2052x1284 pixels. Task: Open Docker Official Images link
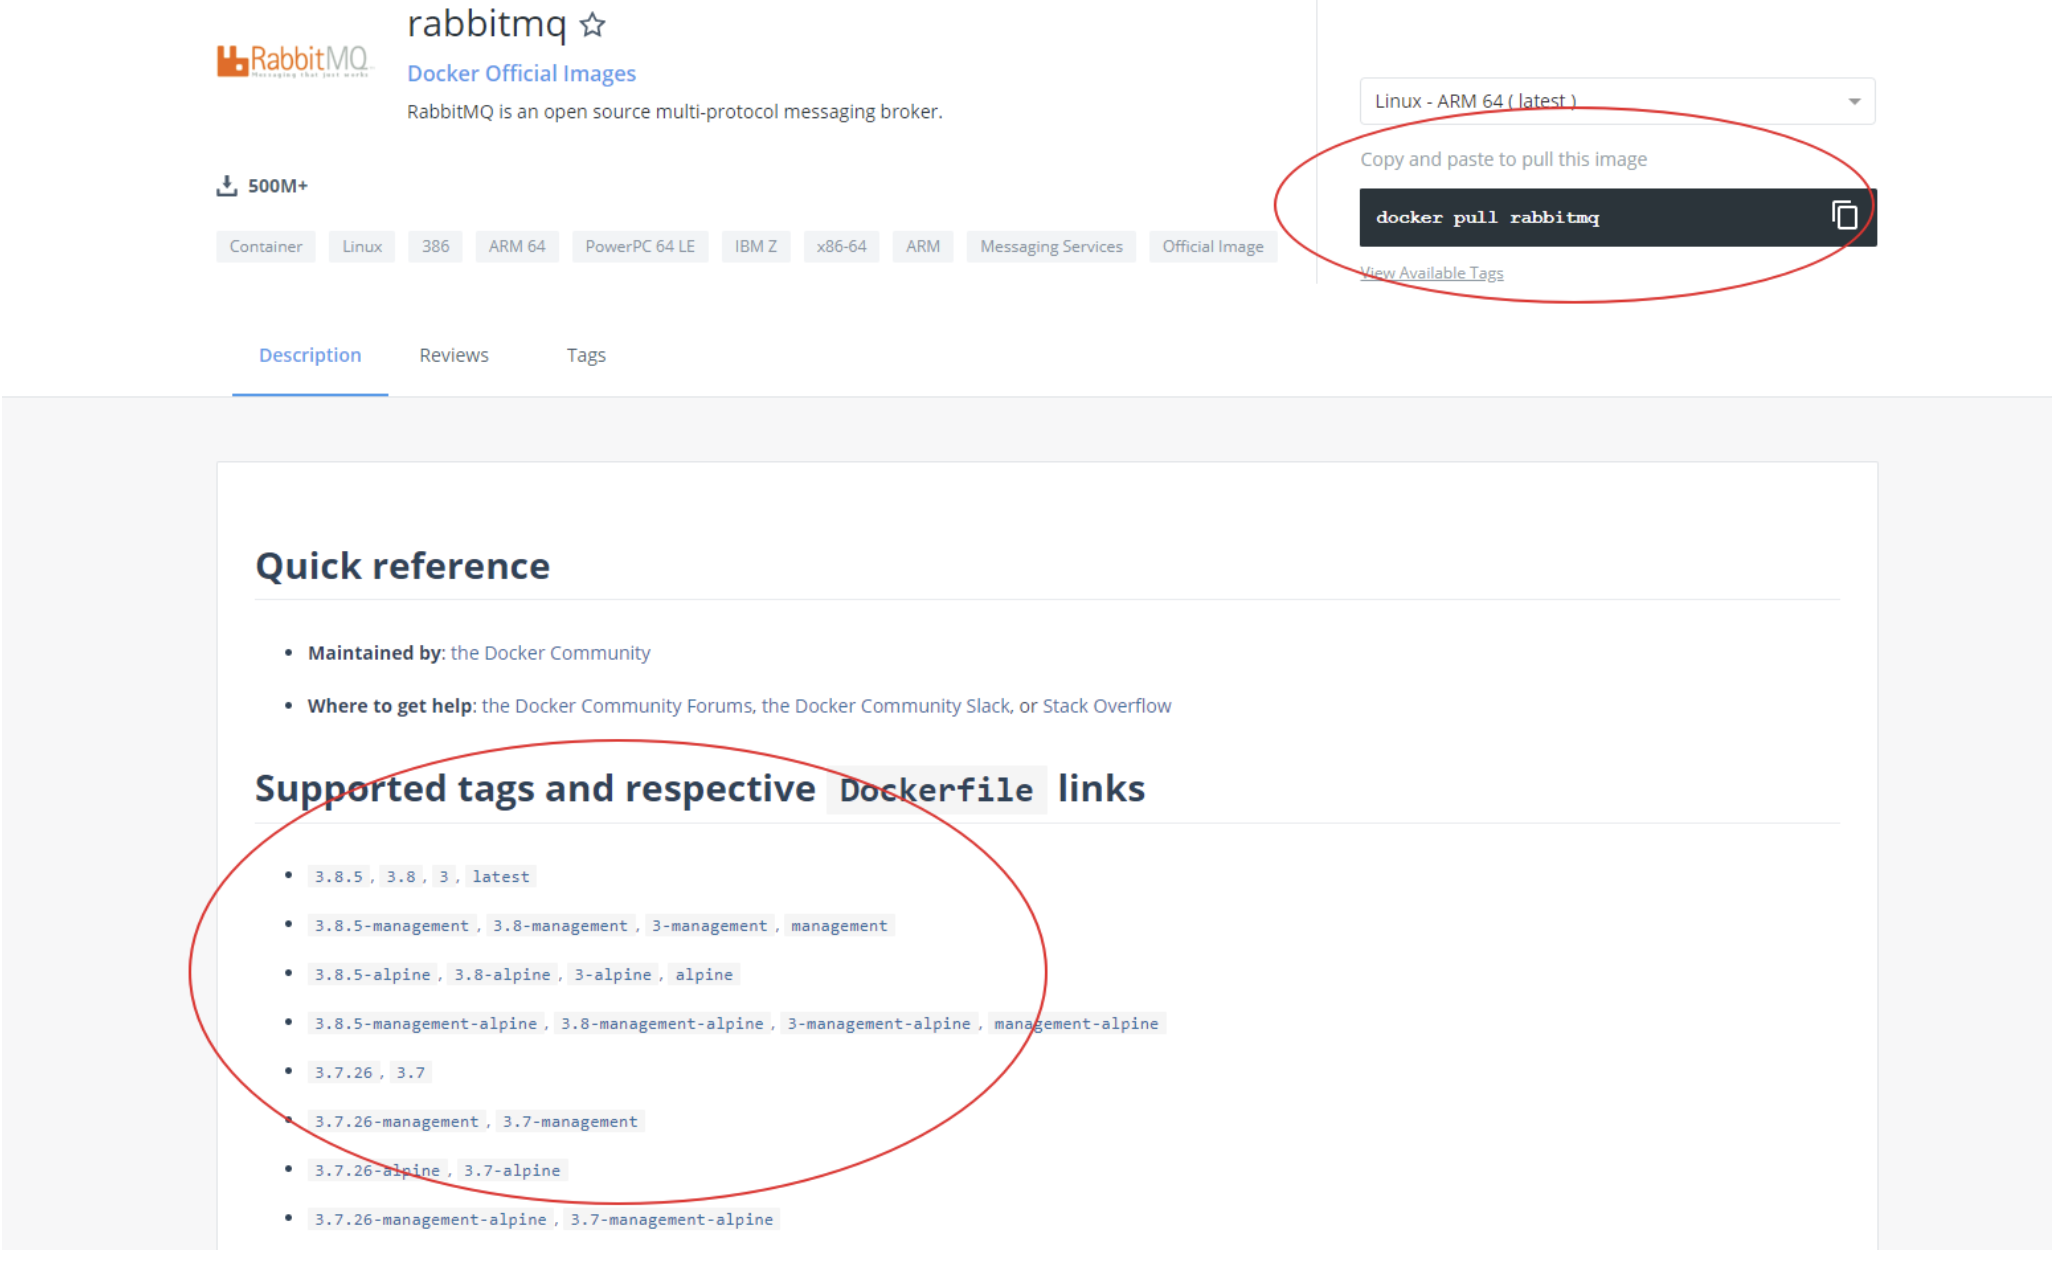[x=521, y=73]
